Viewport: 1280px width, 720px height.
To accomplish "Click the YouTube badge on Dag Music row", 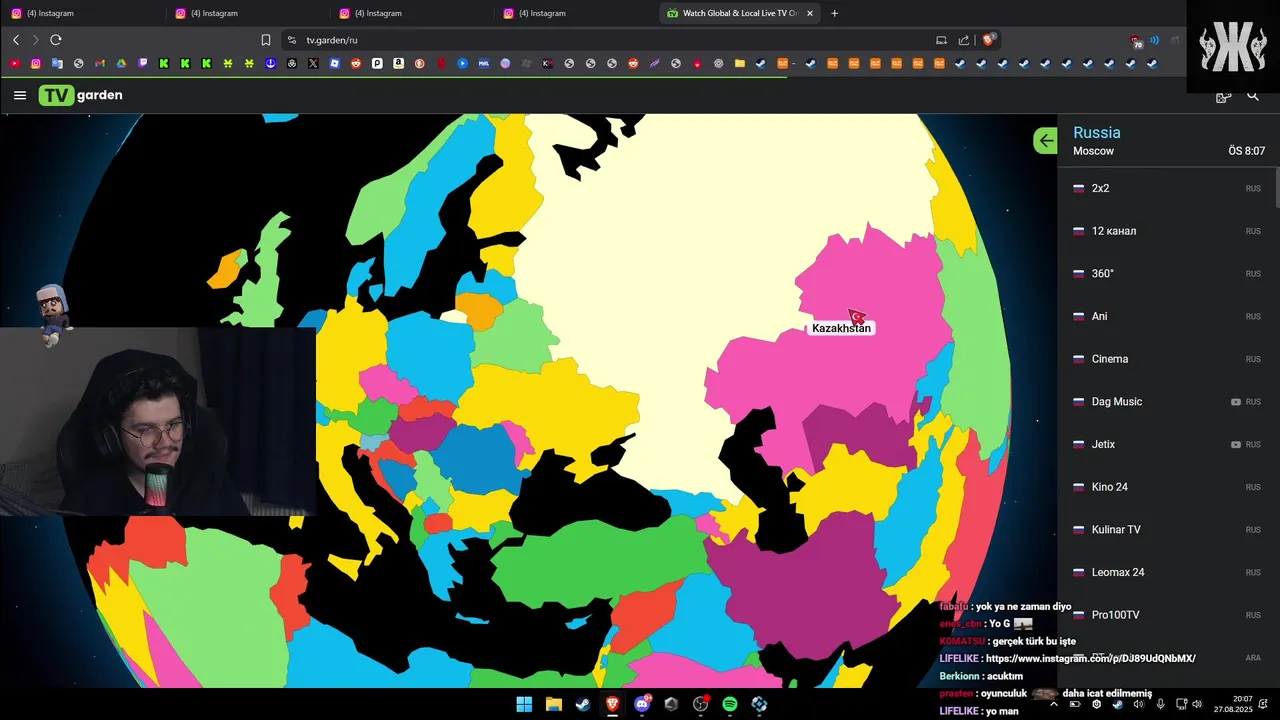I will pyautogui.click(x=1236, y=402).
